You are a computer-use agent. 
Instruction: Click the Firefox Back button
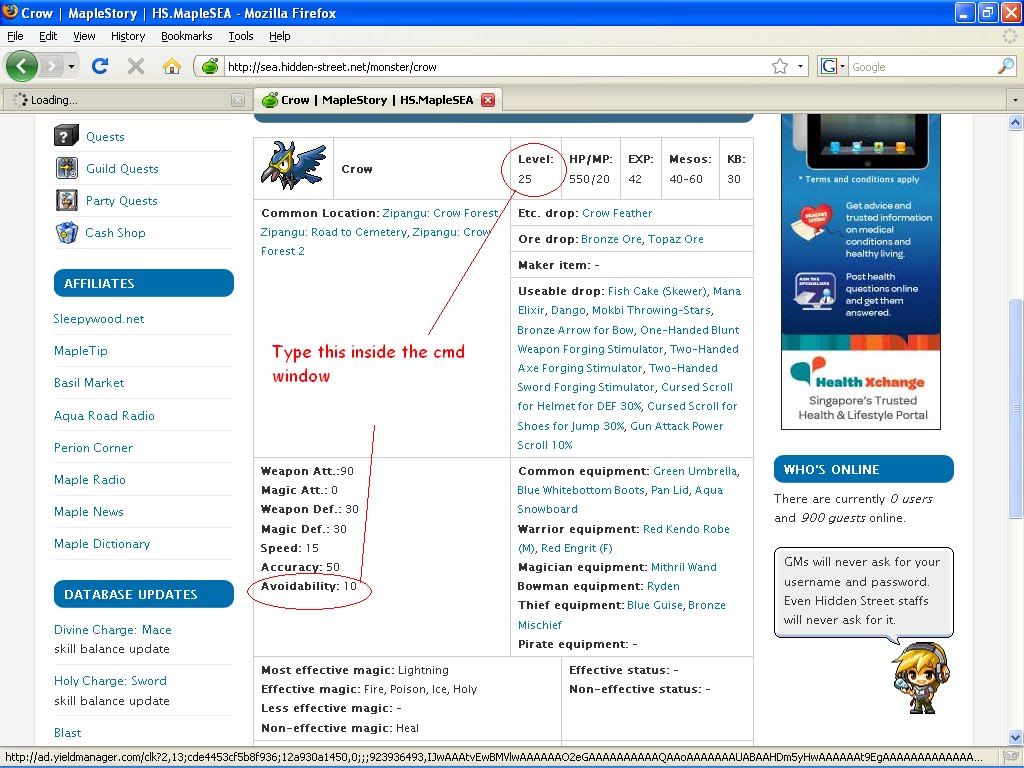22,66
